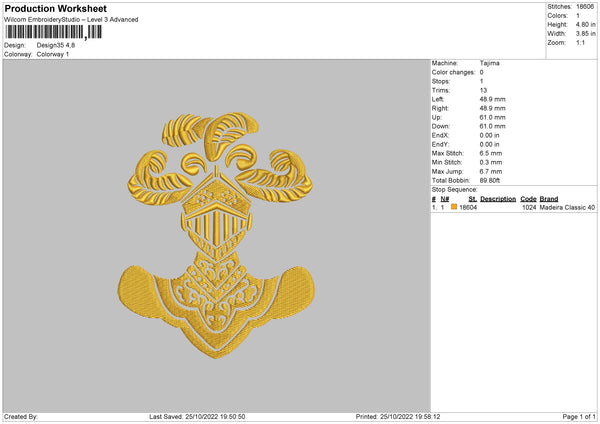The width and height of the screenshot is (600, 424).
Task: Click the Machine value 'Tajima'
Action: pyautogui.click(x=489, y=63)
